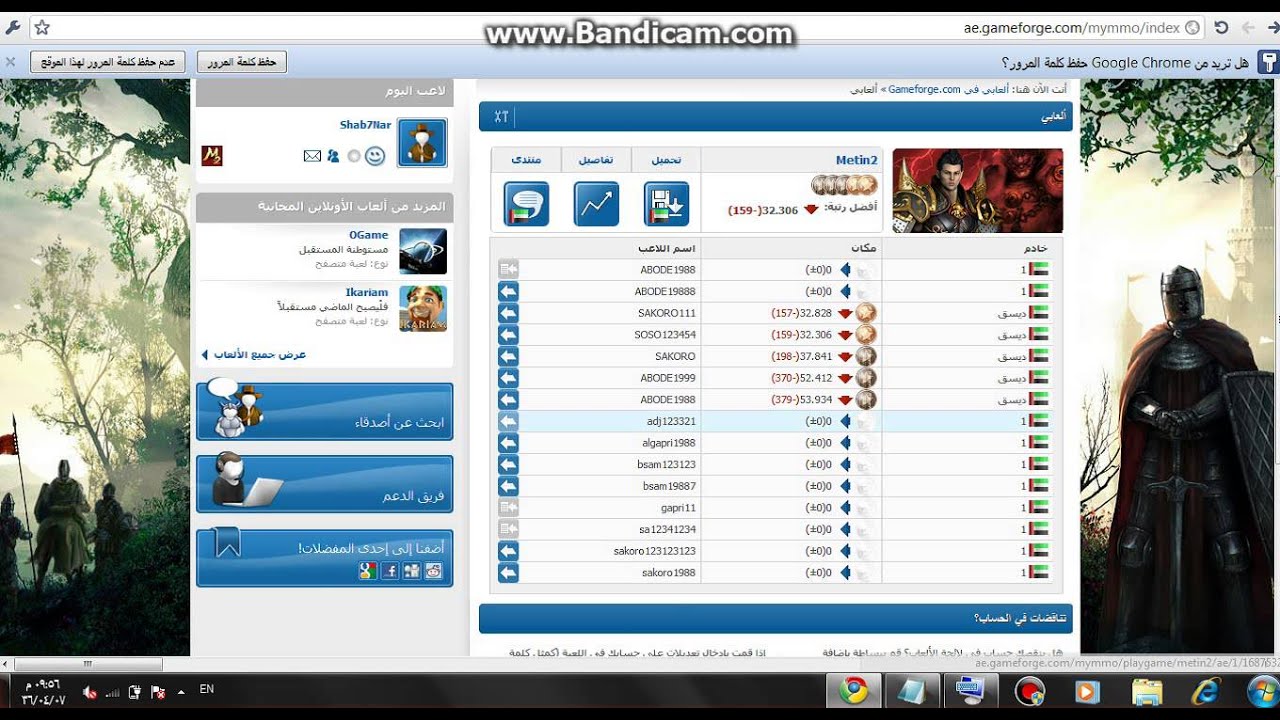Click the browser address bar URL

(x=1071, y=28)
